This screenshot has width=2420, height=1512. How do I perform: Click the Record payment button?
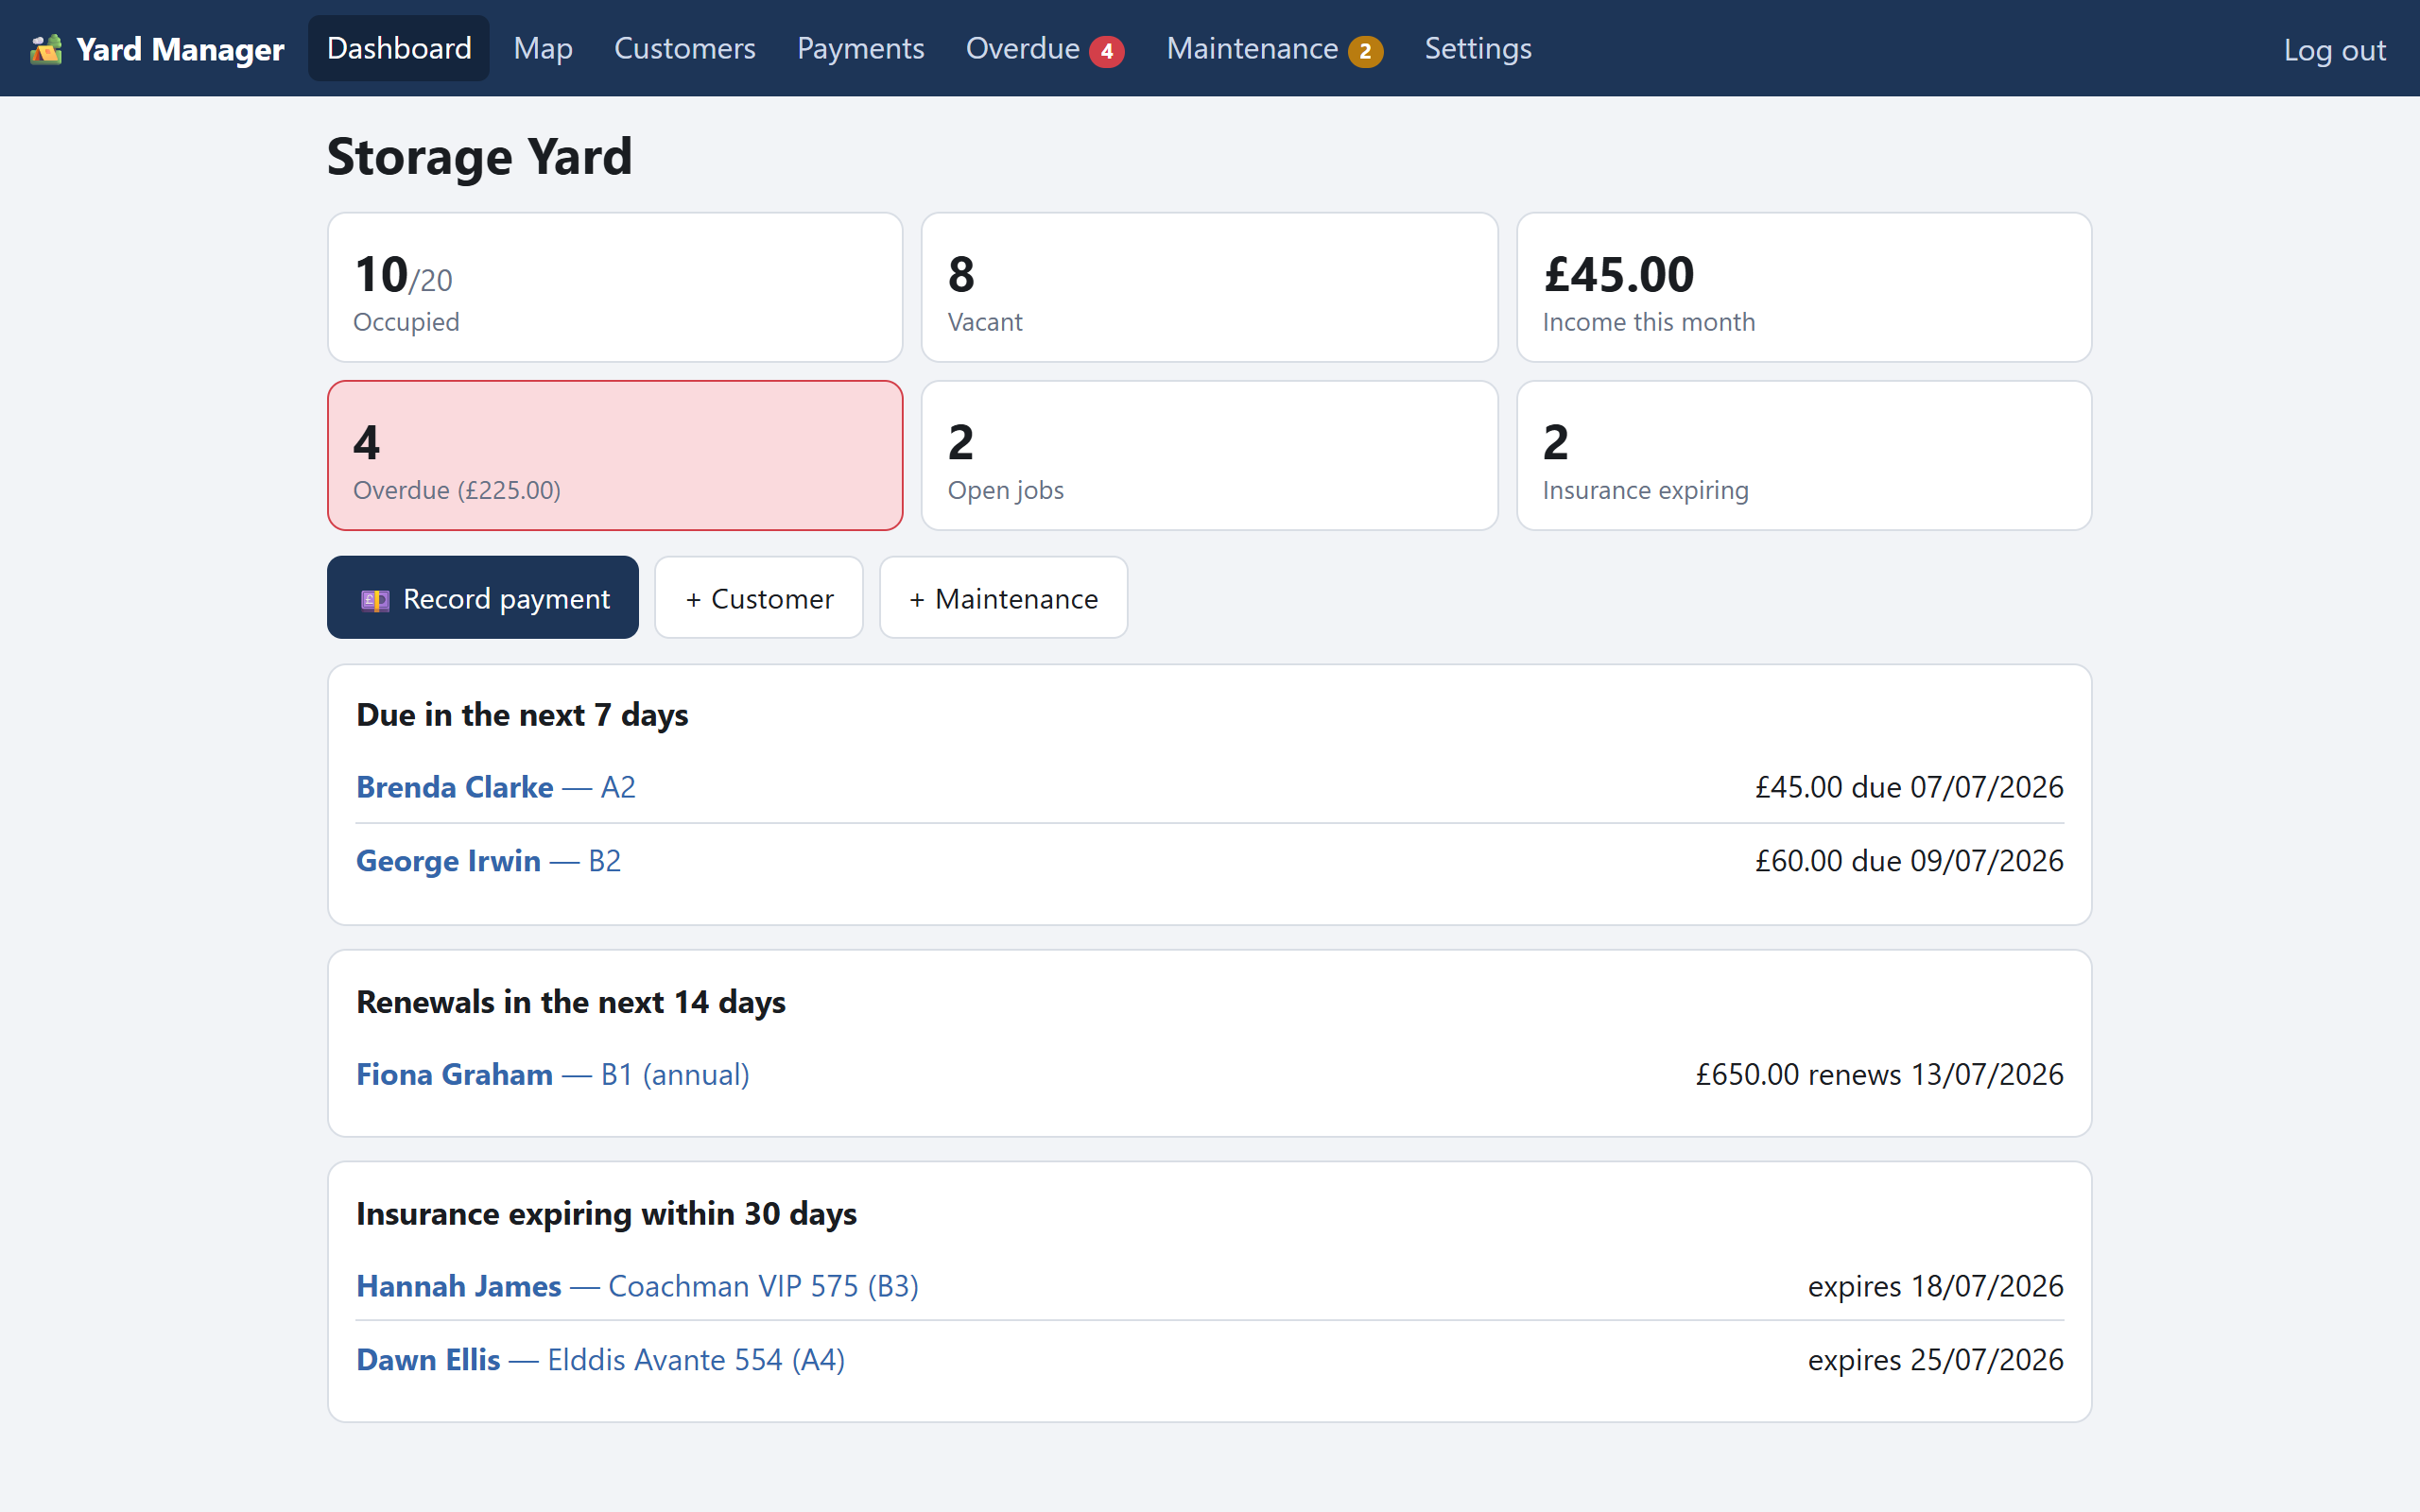tap(483, 598)
